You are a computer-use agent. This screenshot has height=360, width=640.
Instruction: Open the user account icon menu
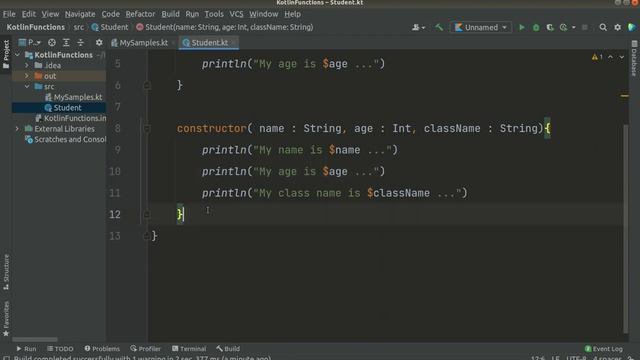point(418,27)
